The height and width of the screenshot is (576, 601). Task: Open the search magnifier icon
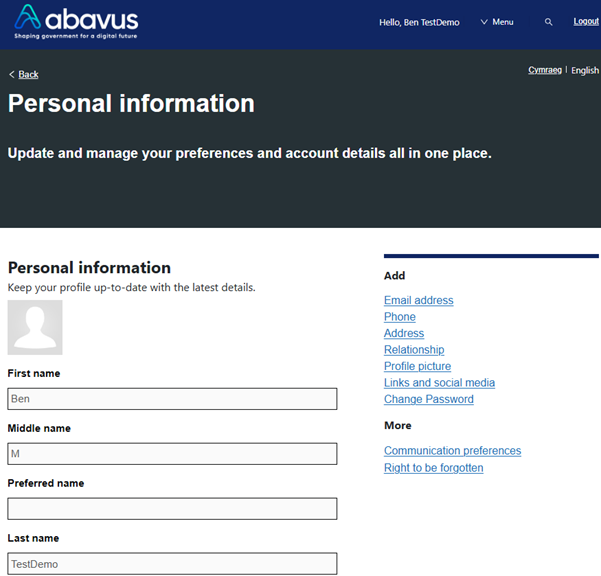coord(548,22)
